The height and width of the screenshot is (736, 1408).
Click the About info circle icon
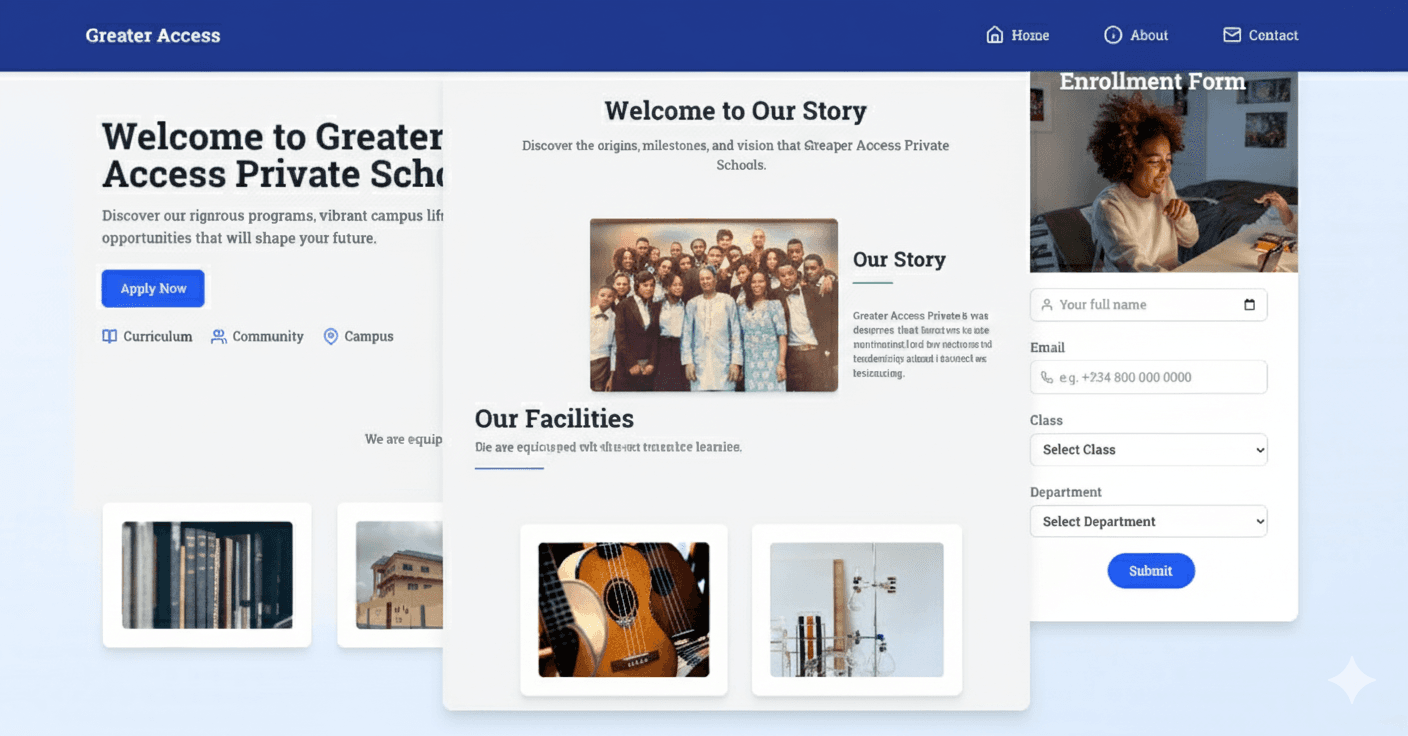[1113, 35]
